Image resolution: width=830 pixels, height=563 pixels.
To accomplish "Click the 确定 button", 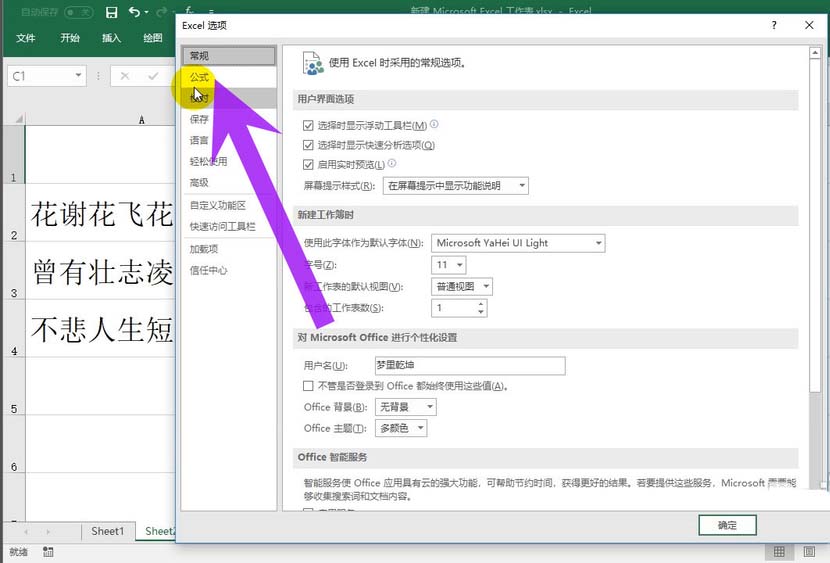I will click(727, 525).
